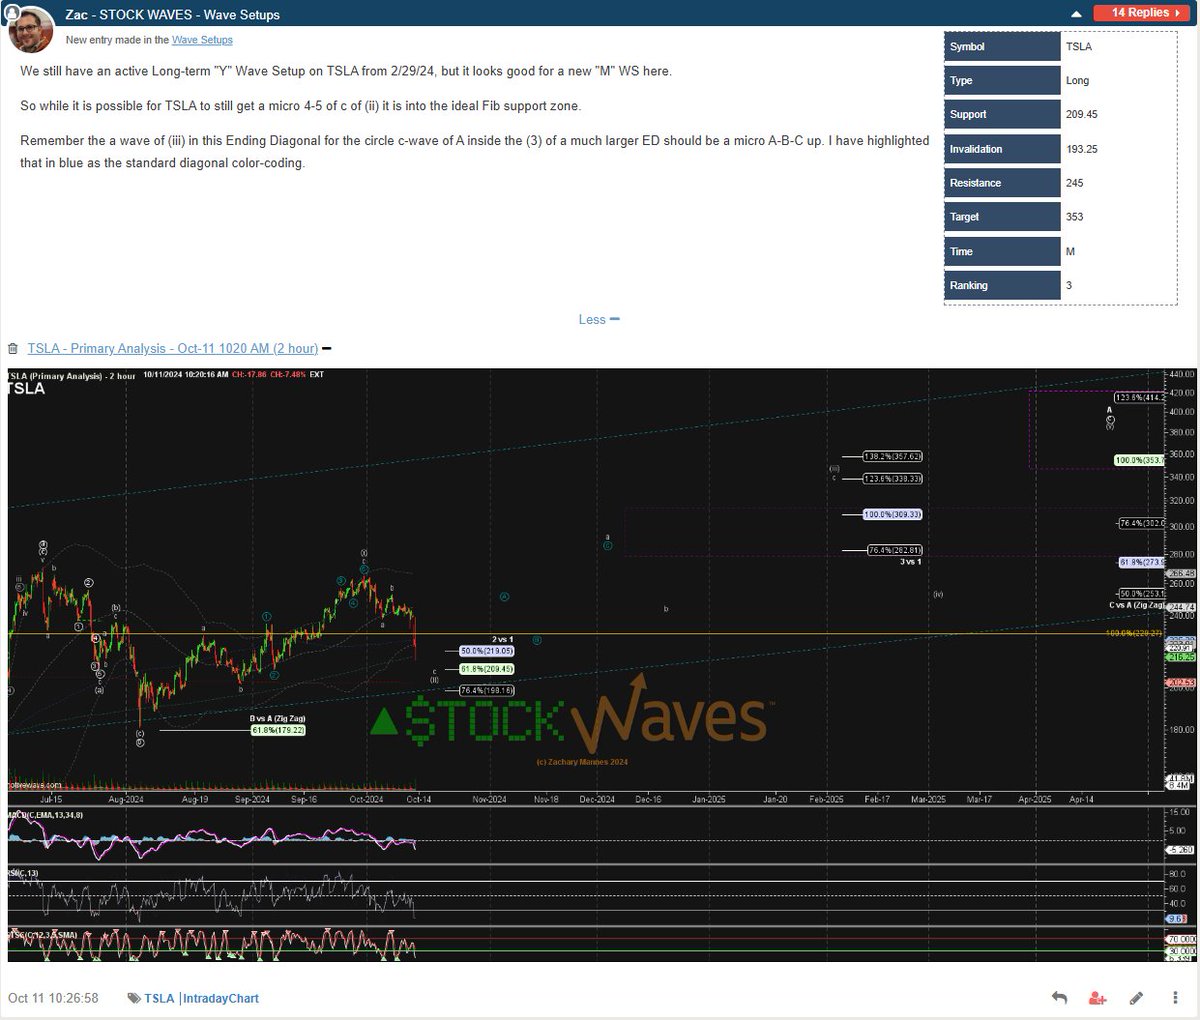Click the Jan-2025 date on chart axis

(x=709, y=800)
